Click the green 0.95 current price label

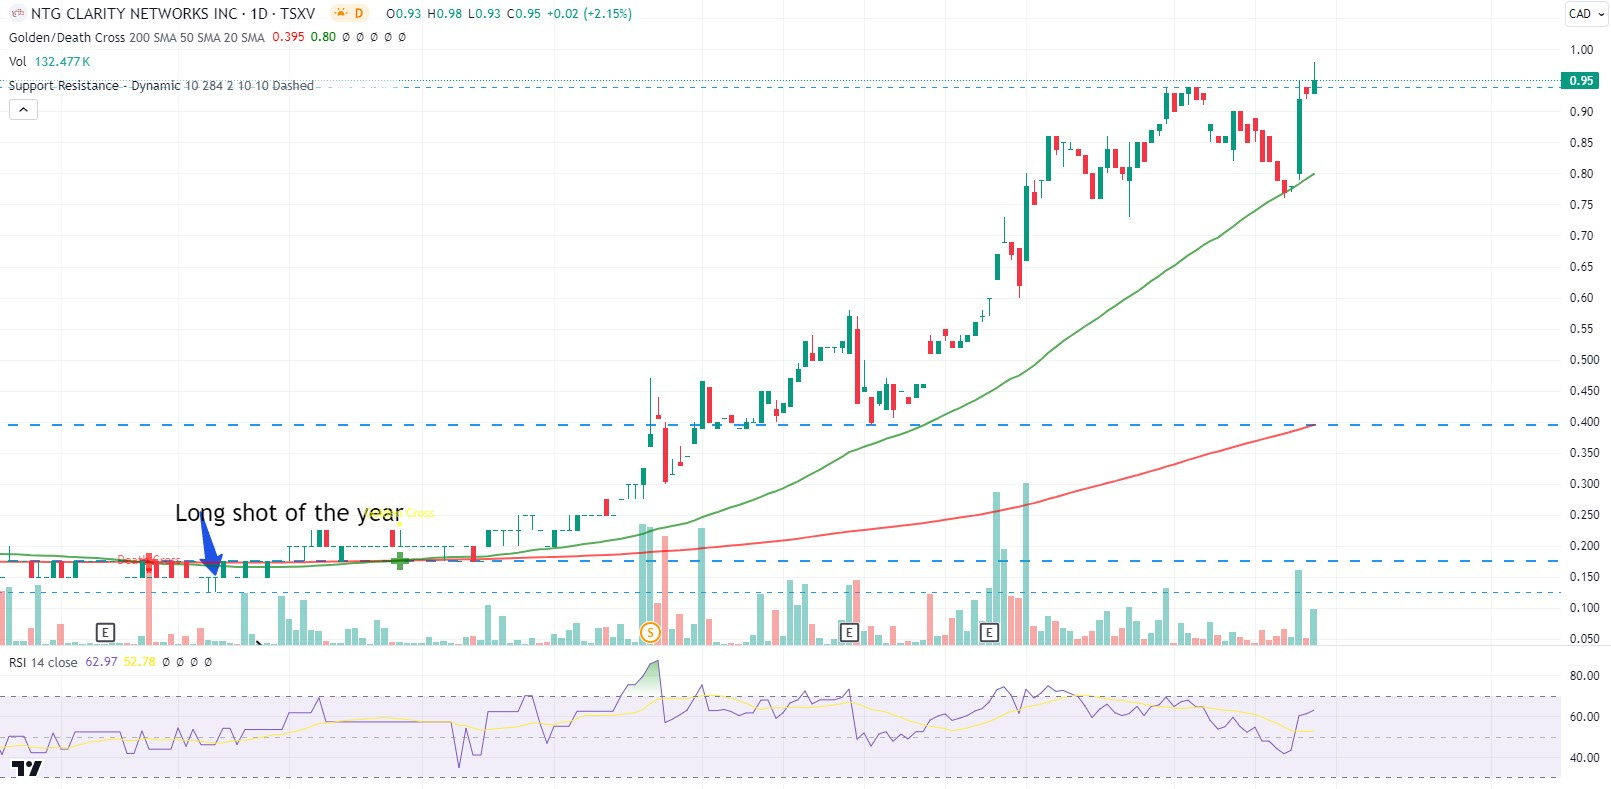pyautogui.click(x=1581, y=80)
